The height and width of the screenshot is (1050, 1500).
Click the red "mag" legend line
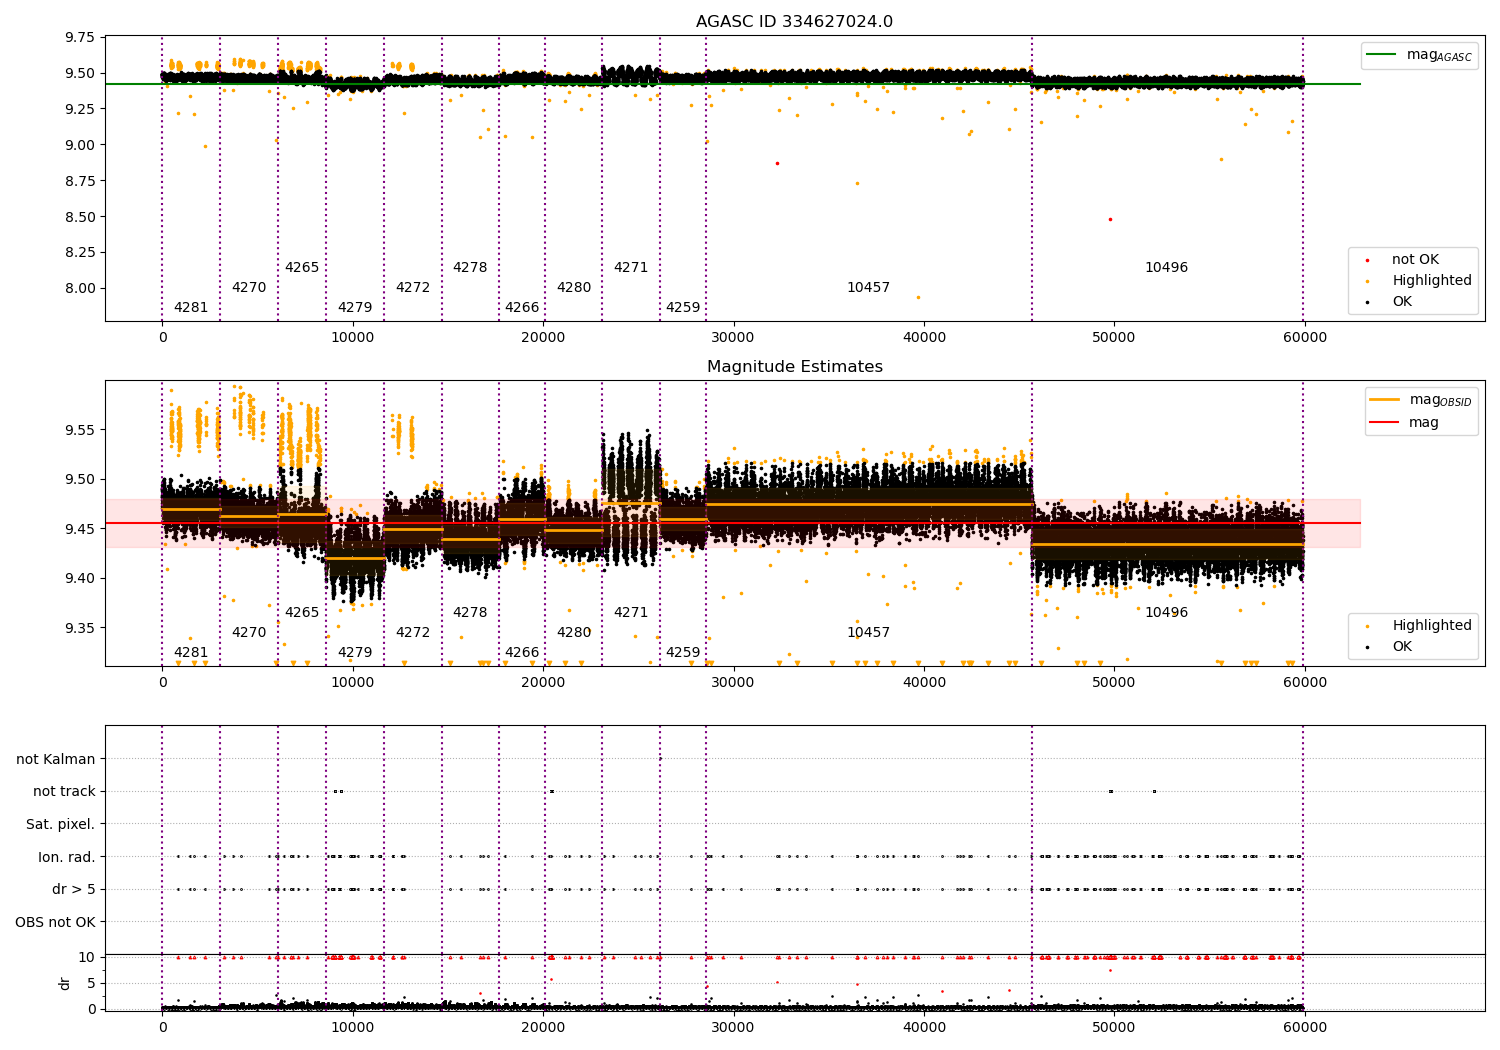coord(1385,423)
